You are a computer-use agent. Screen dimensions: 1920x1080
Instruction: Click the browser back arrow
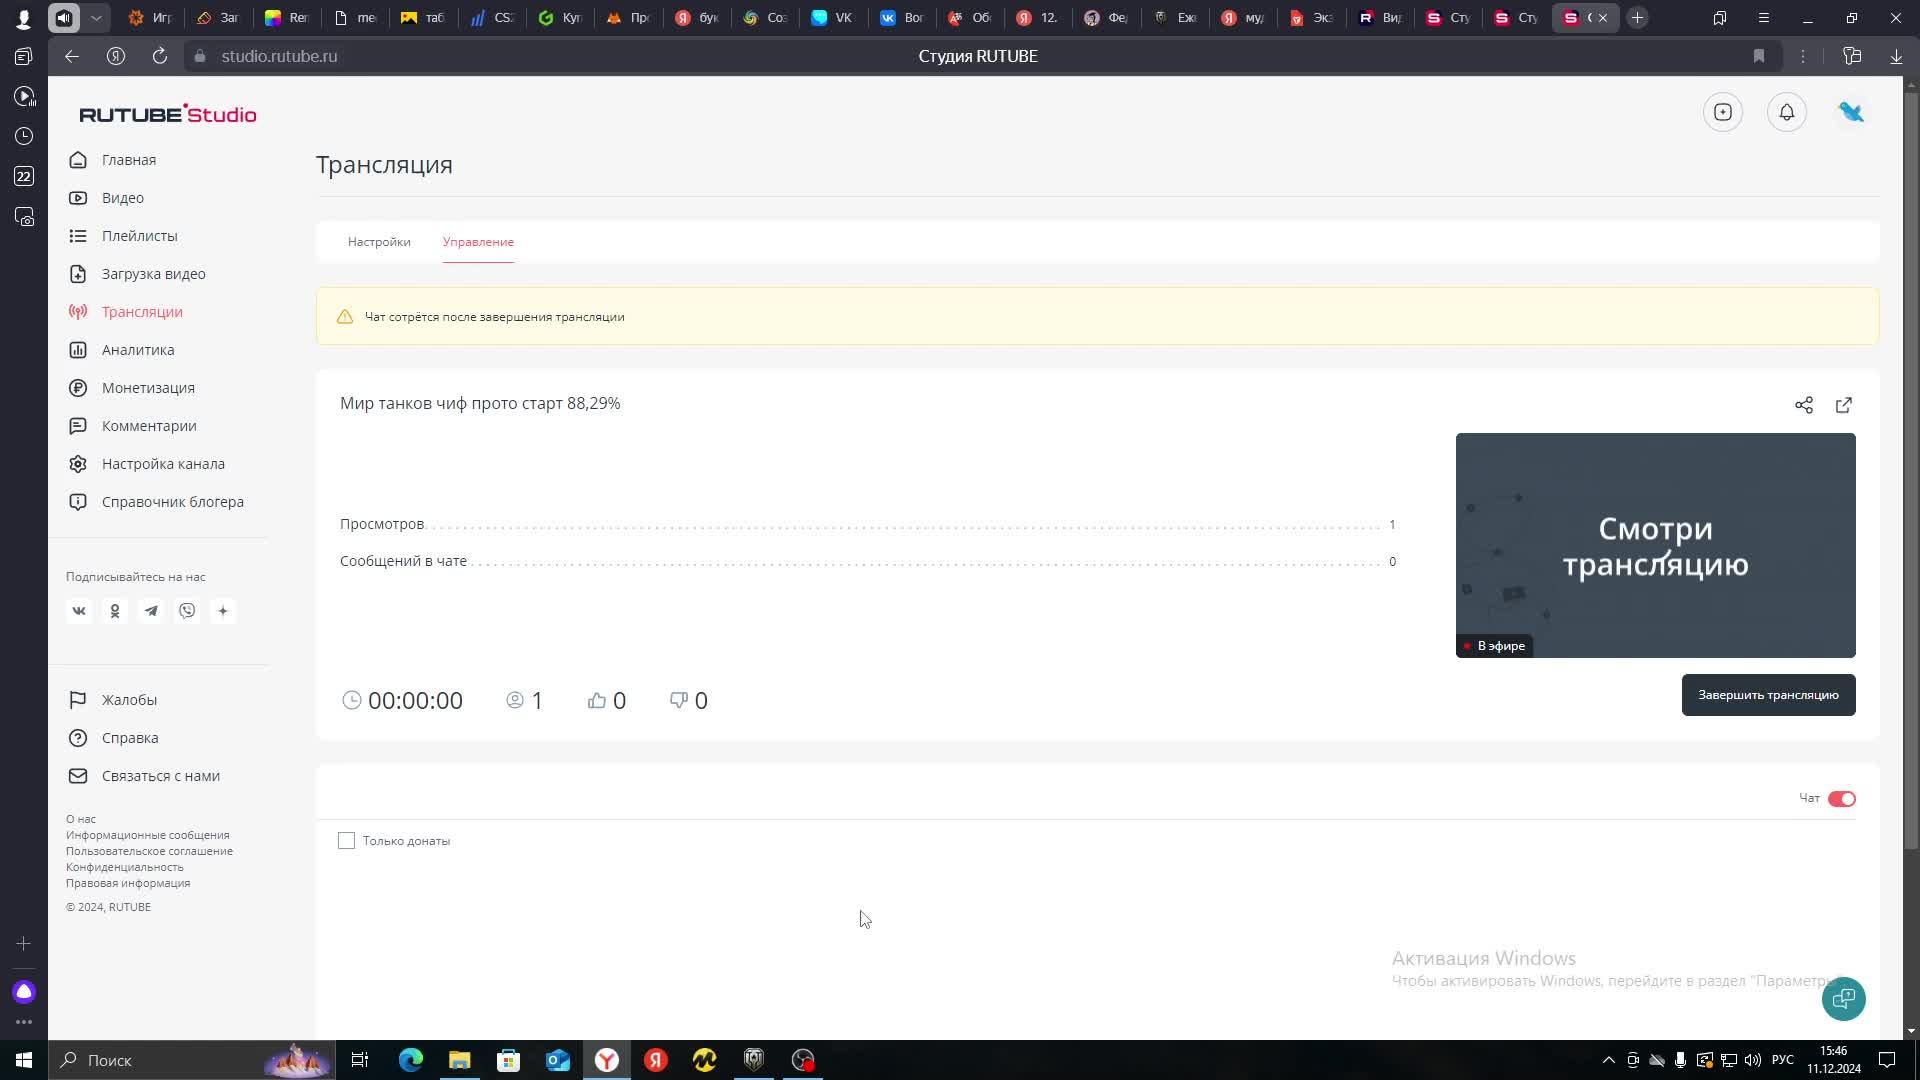tap(72, 56)
